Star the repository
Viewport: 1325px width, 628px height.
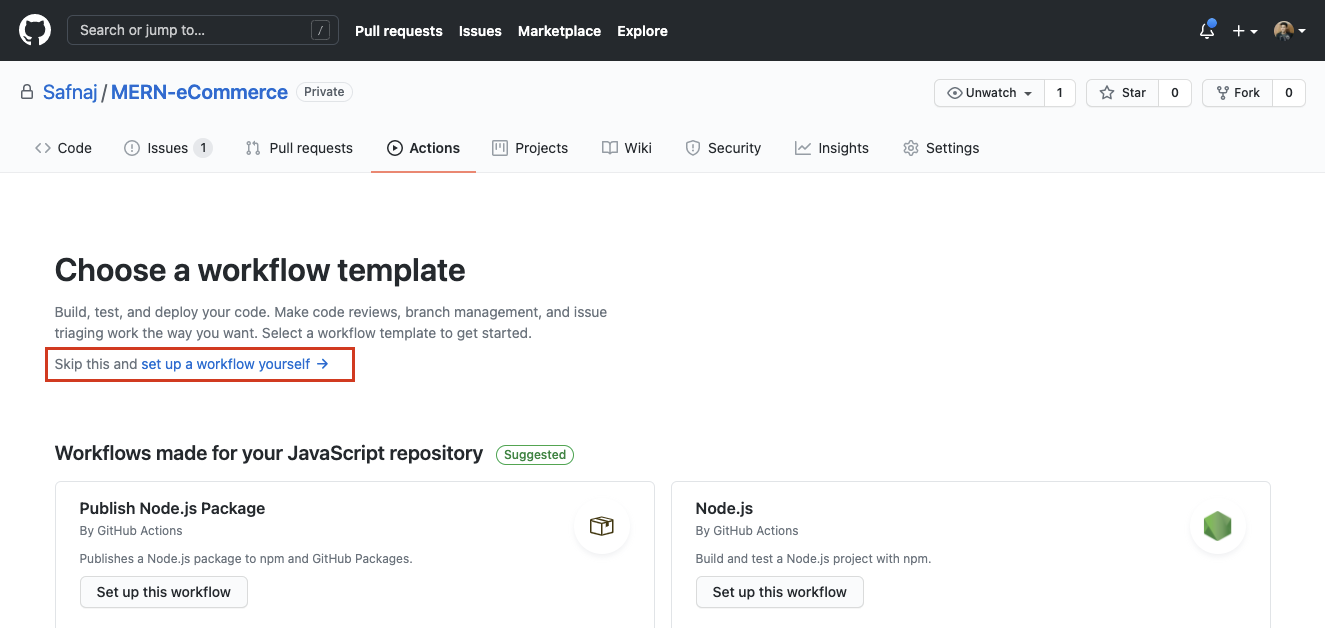pyautogui.click(x=1122, y=93)
